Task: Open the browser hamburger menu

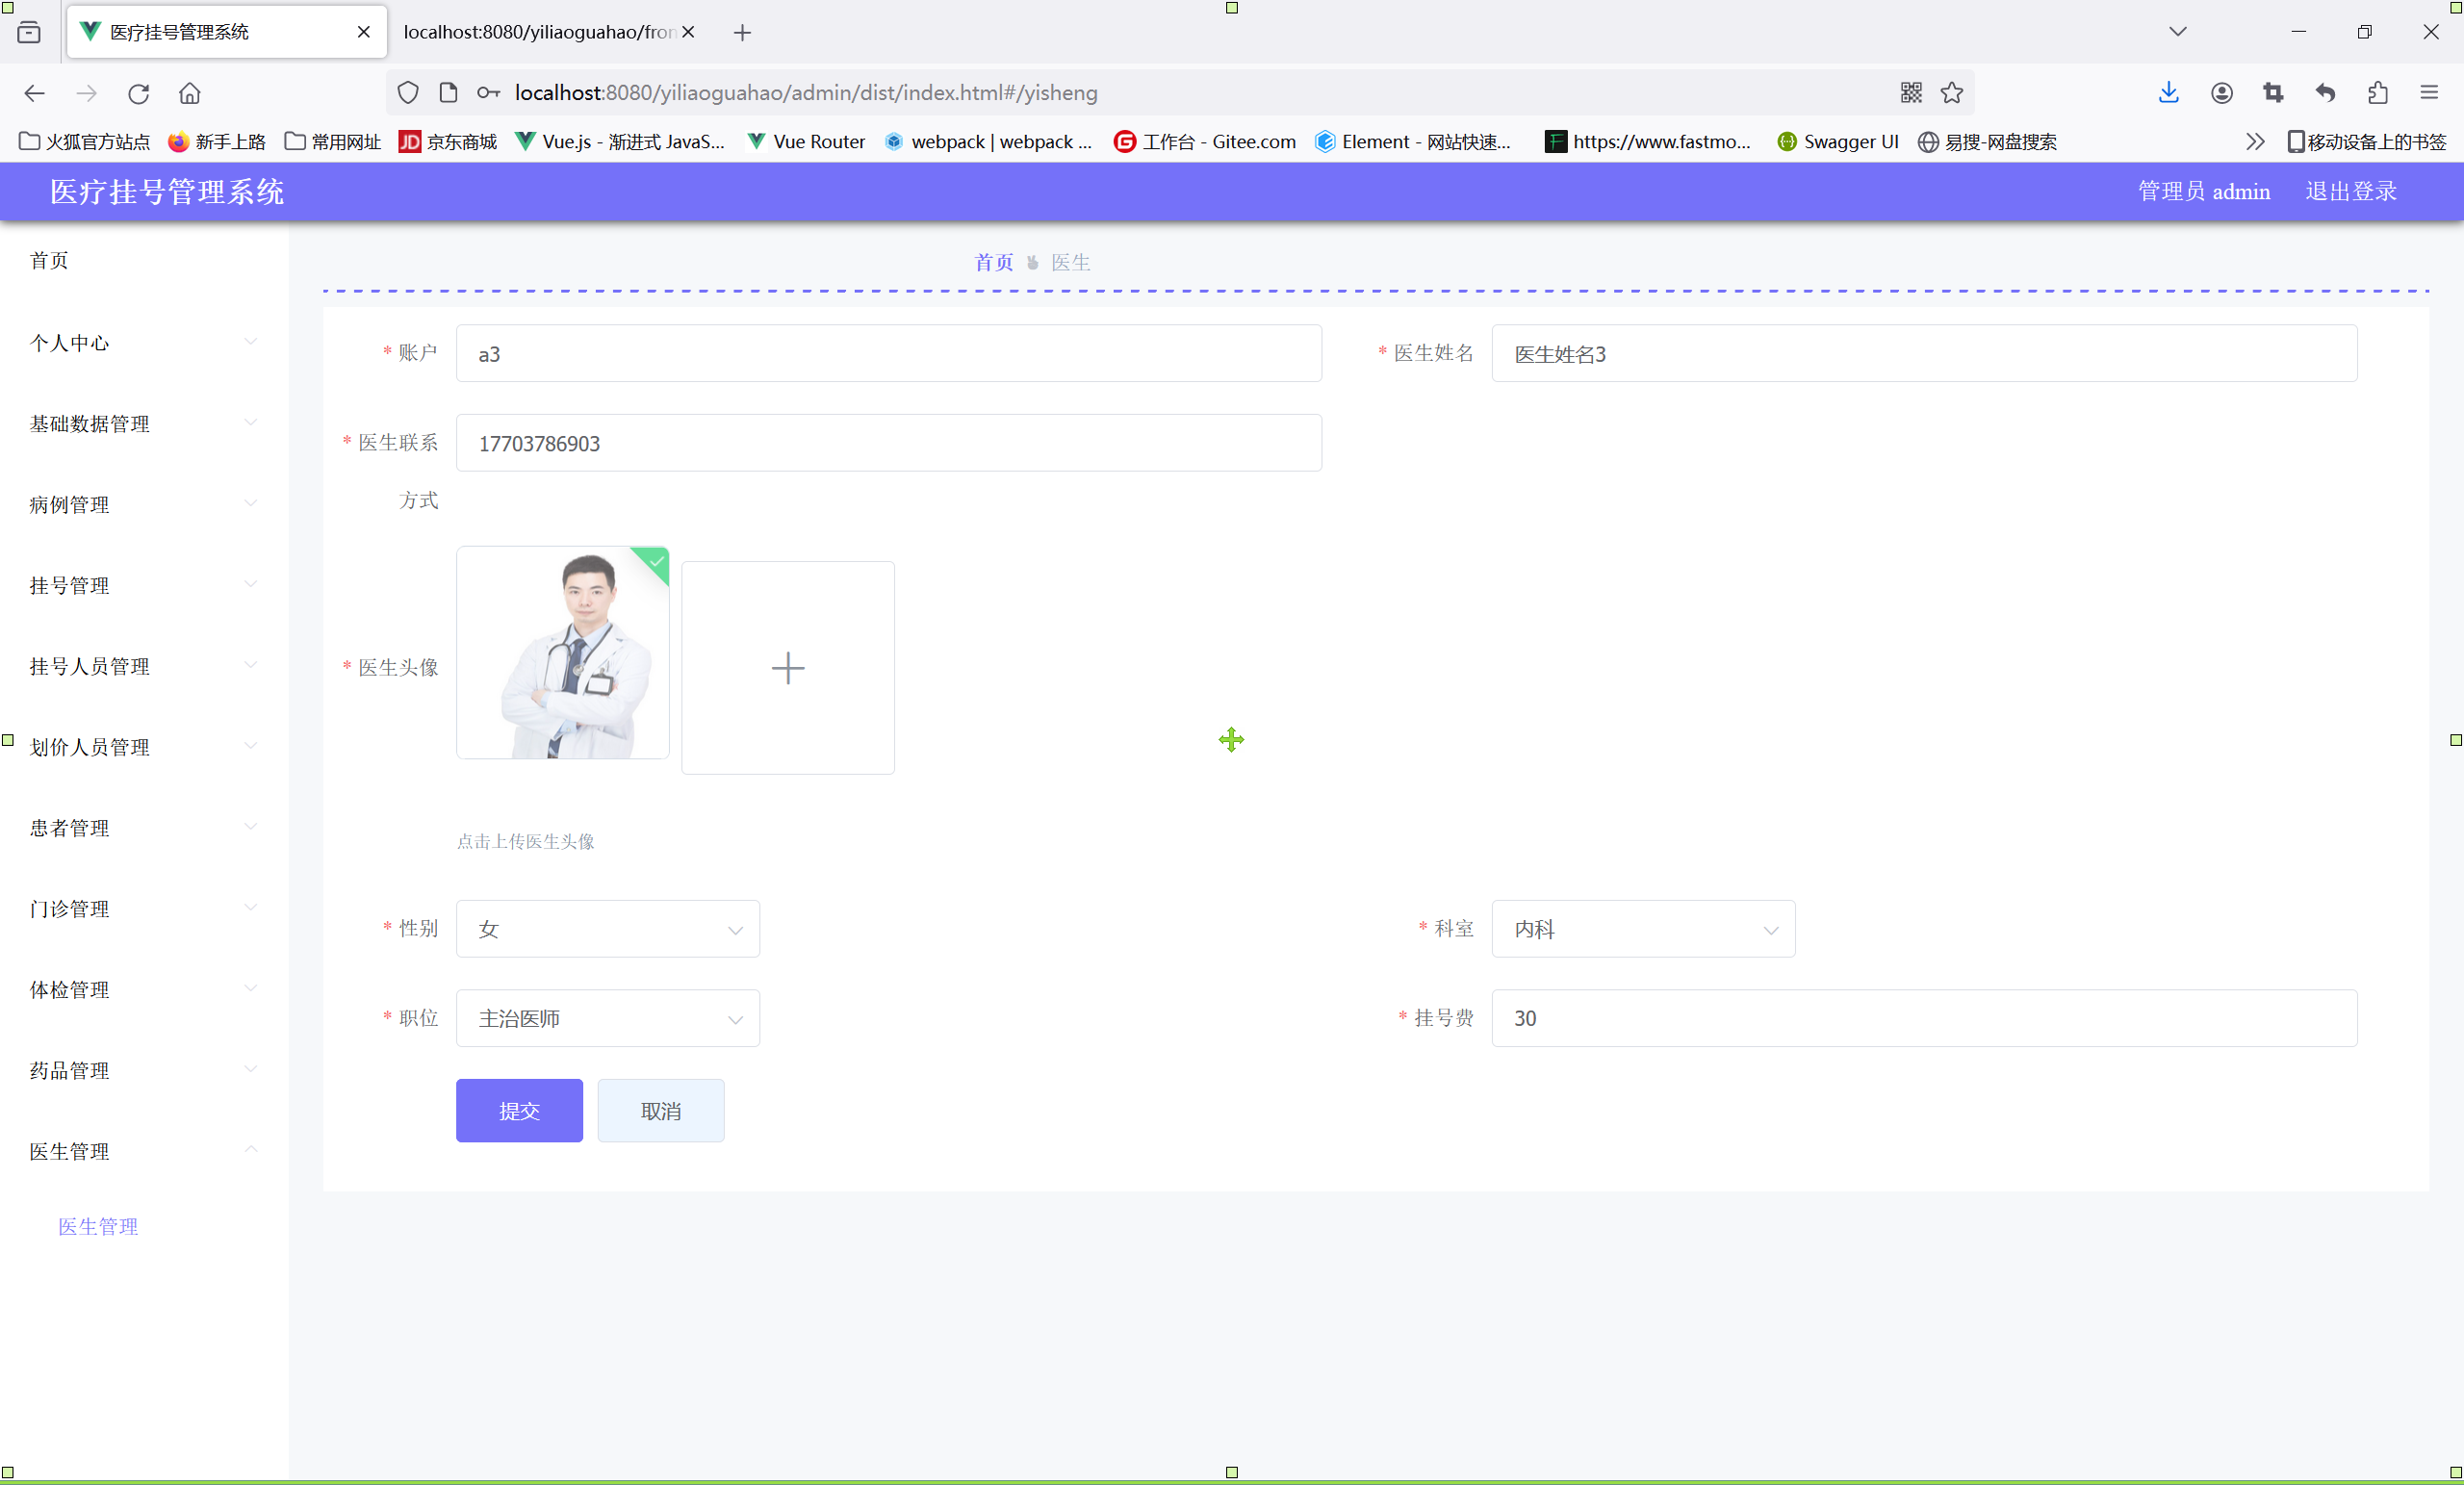Action: pyautogui.click(x=2429, y=93)
